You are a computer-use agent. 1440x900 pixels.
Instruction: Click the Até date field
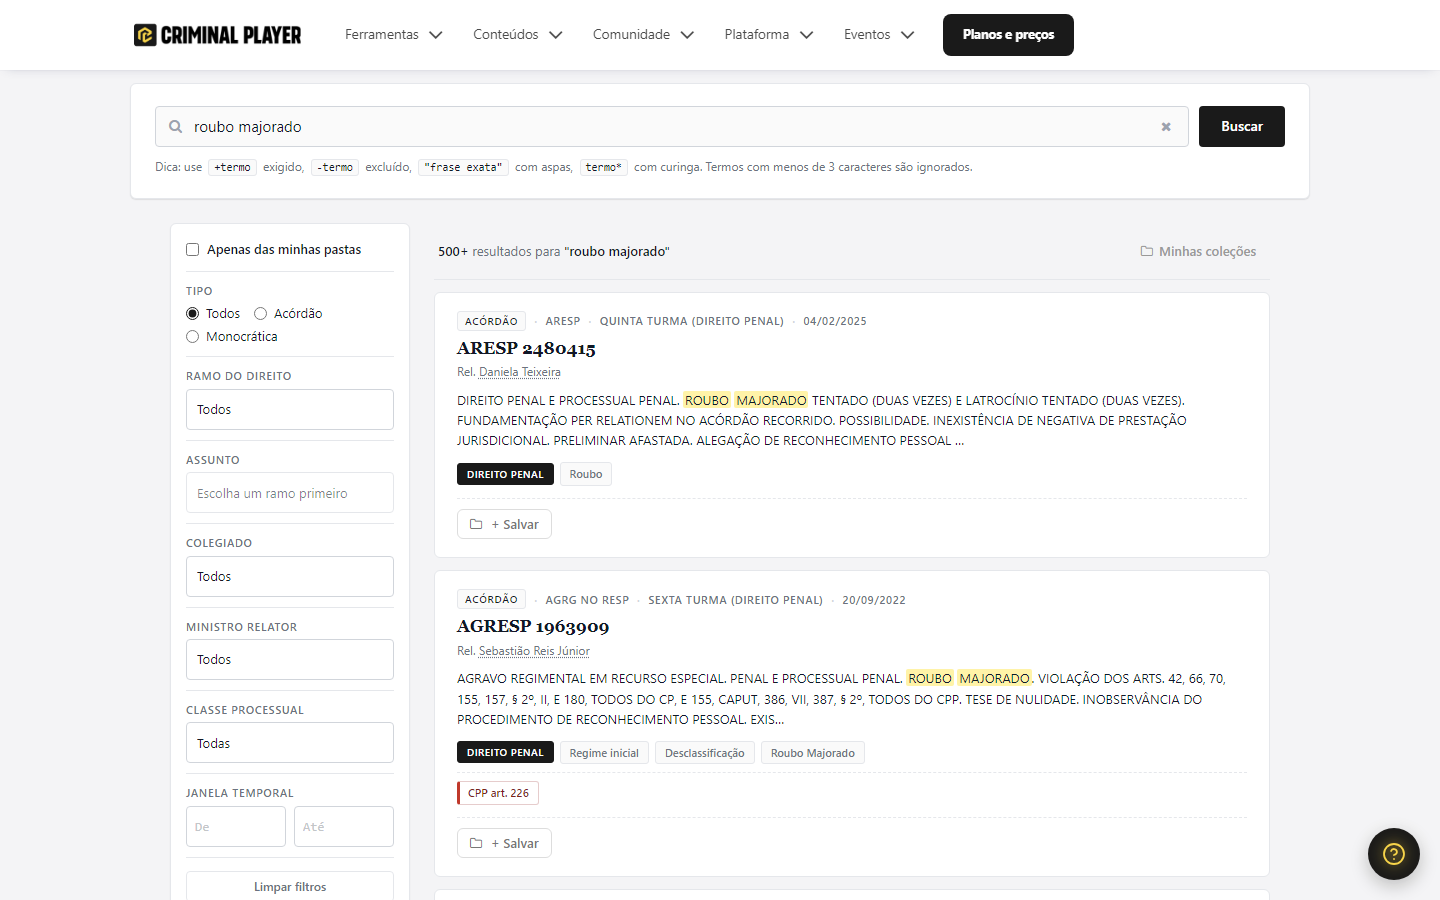pos(344,827)
